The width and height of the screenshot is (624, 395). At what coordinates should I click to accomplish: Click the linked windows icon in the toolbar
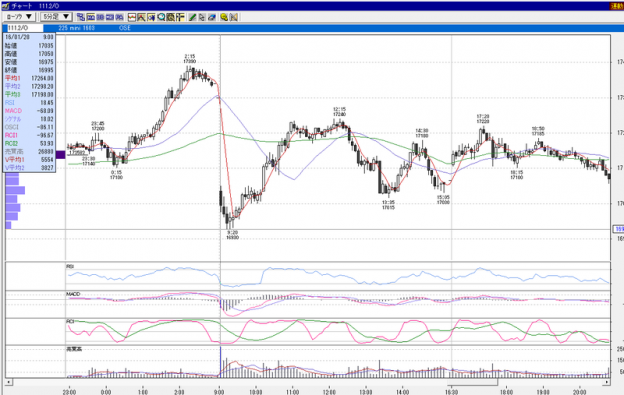point(81,17)
